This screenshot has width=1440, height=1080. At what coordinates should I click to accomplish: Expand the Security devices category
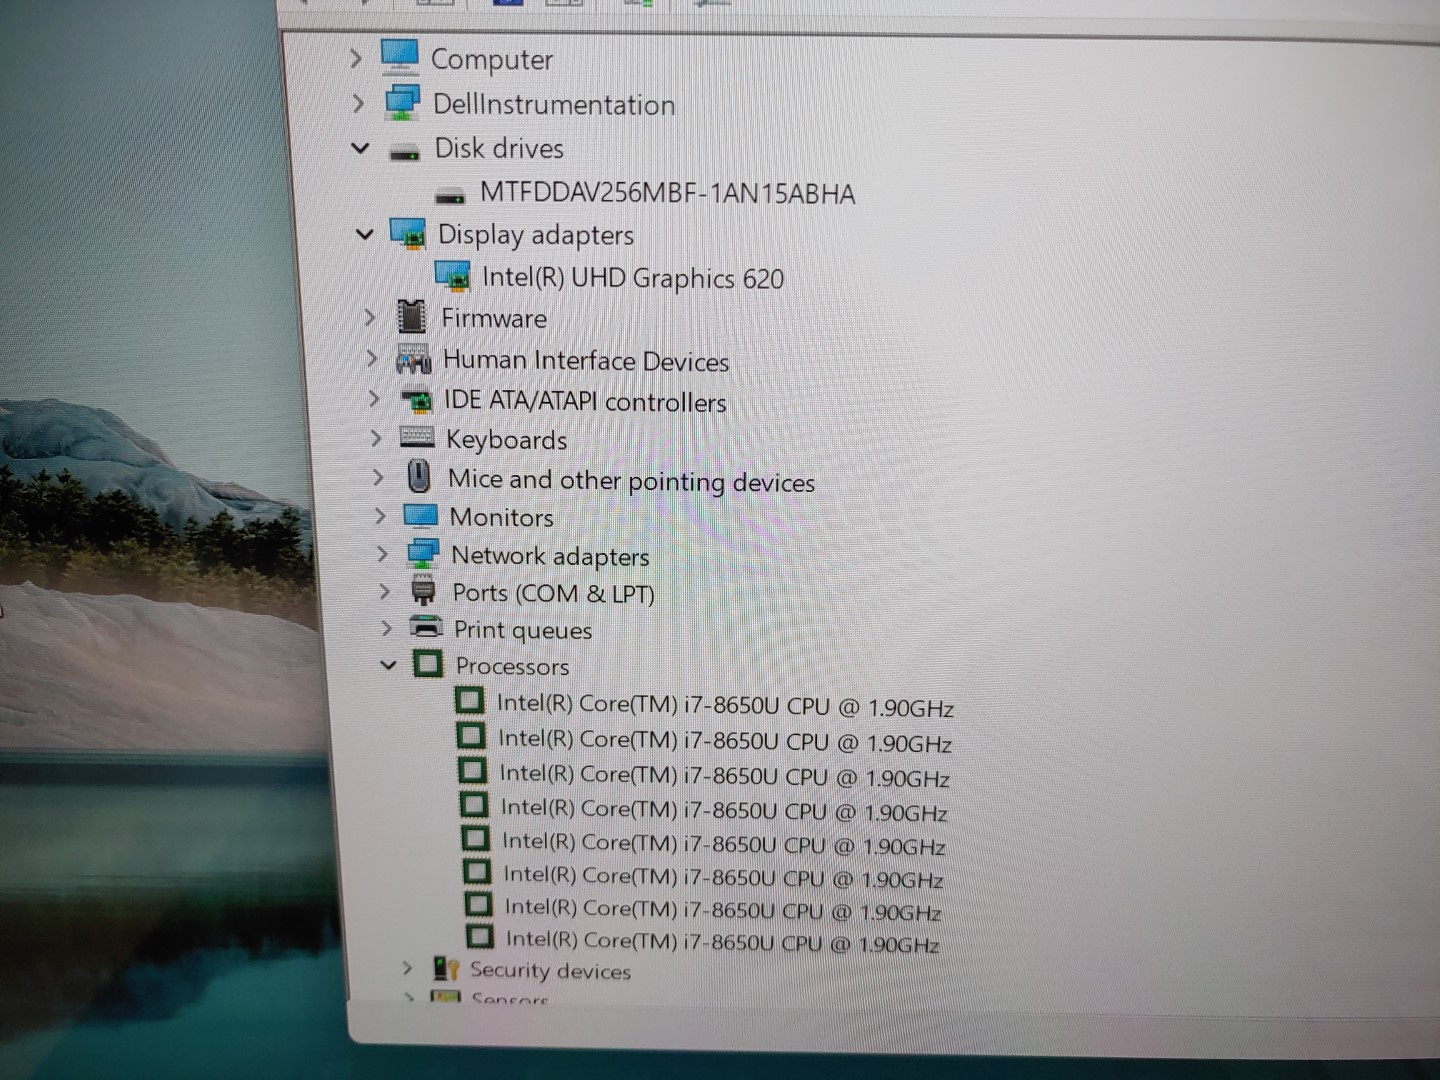click(x=406, y=968)
